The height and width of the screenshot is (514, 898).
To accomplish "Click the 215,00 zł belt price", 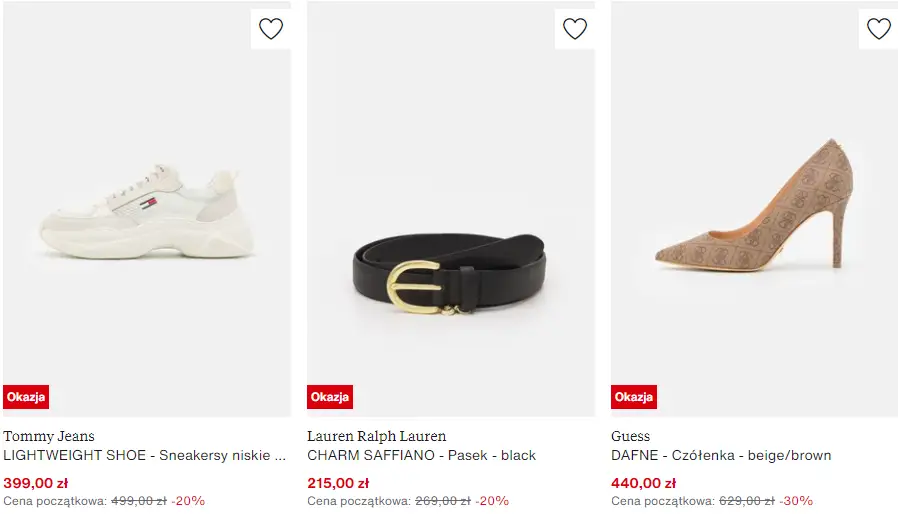I will coord(338,483).
